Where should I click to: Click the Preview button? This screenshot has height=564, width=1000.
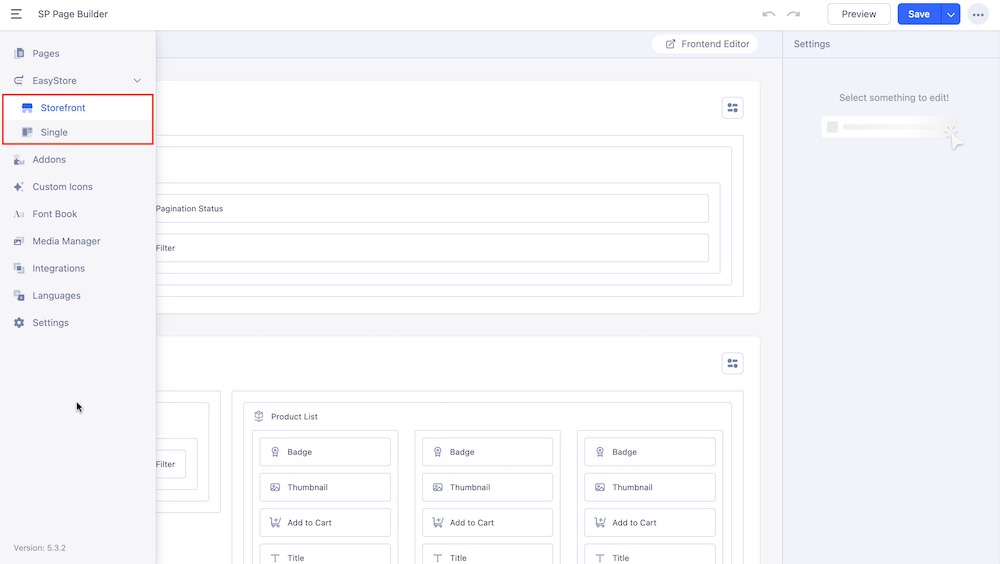[858, 14]
